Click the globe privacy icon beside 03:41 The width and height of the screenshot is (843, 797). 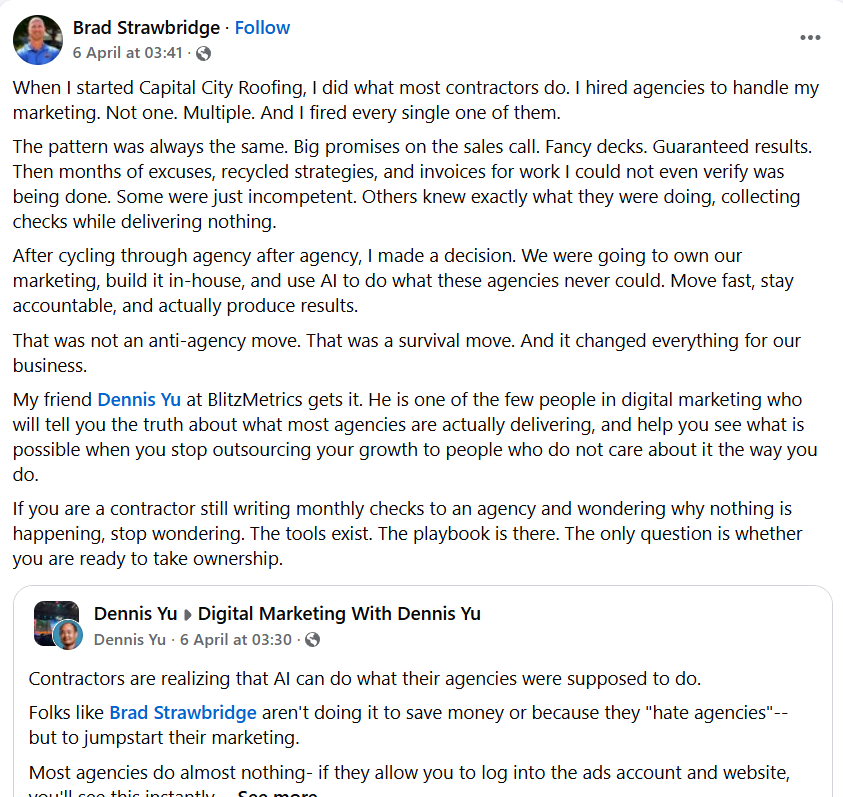tap(203, 53)
